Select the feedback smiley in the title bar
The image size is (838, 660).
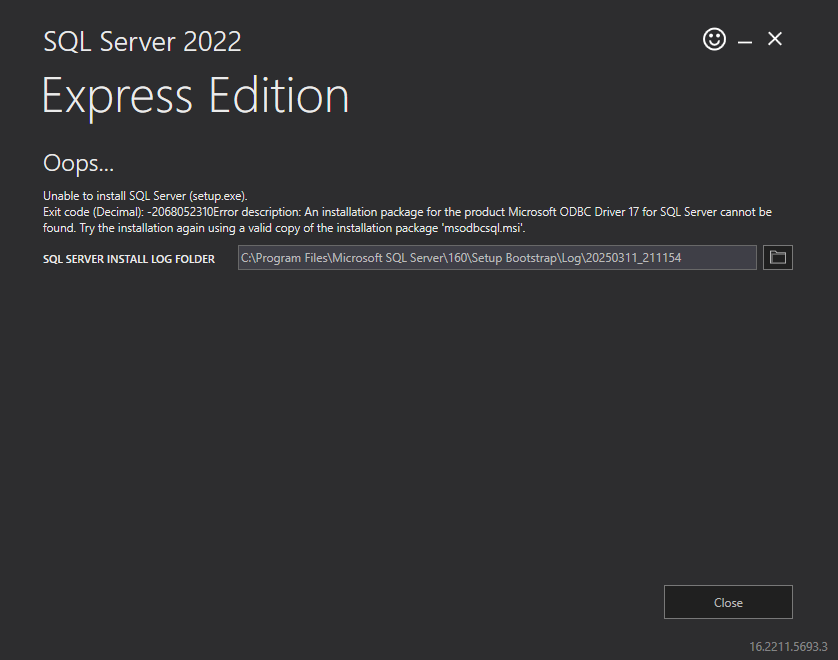pyautogui.click(x=714, y=39)
